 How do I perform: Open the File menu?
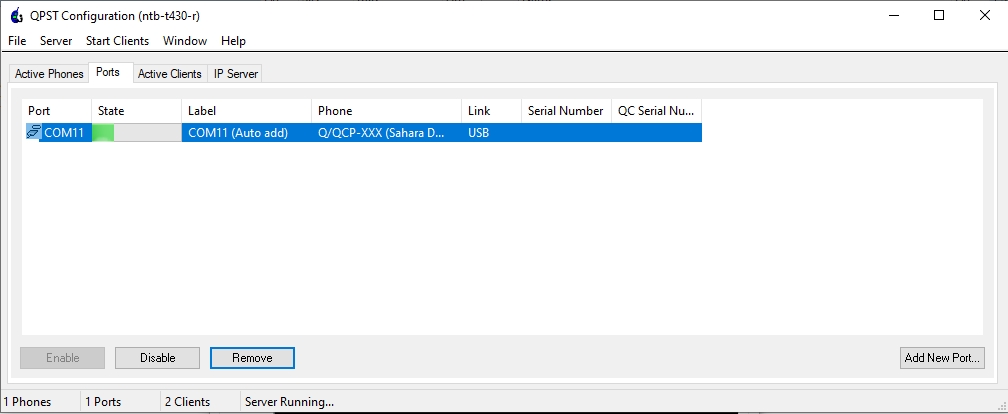[17, 41]
